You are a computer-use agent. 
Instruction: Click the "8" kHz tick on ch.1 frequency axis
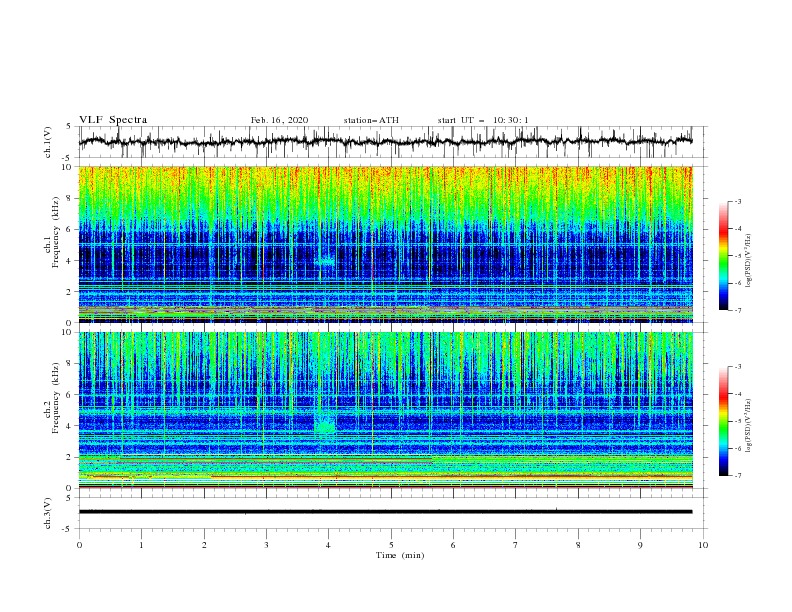coord(70,198)
